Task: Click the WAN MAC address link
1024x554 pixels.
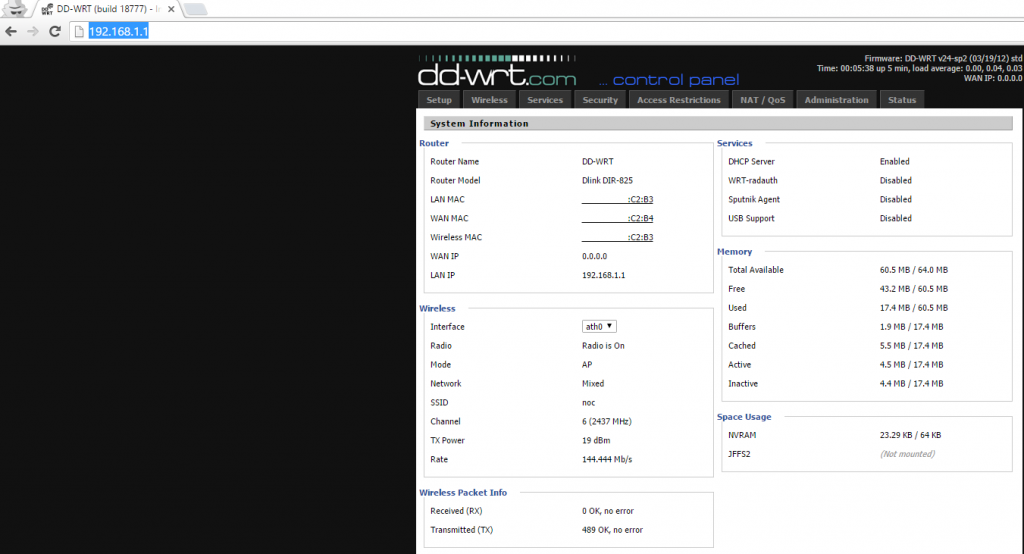Action: point(617,219)
